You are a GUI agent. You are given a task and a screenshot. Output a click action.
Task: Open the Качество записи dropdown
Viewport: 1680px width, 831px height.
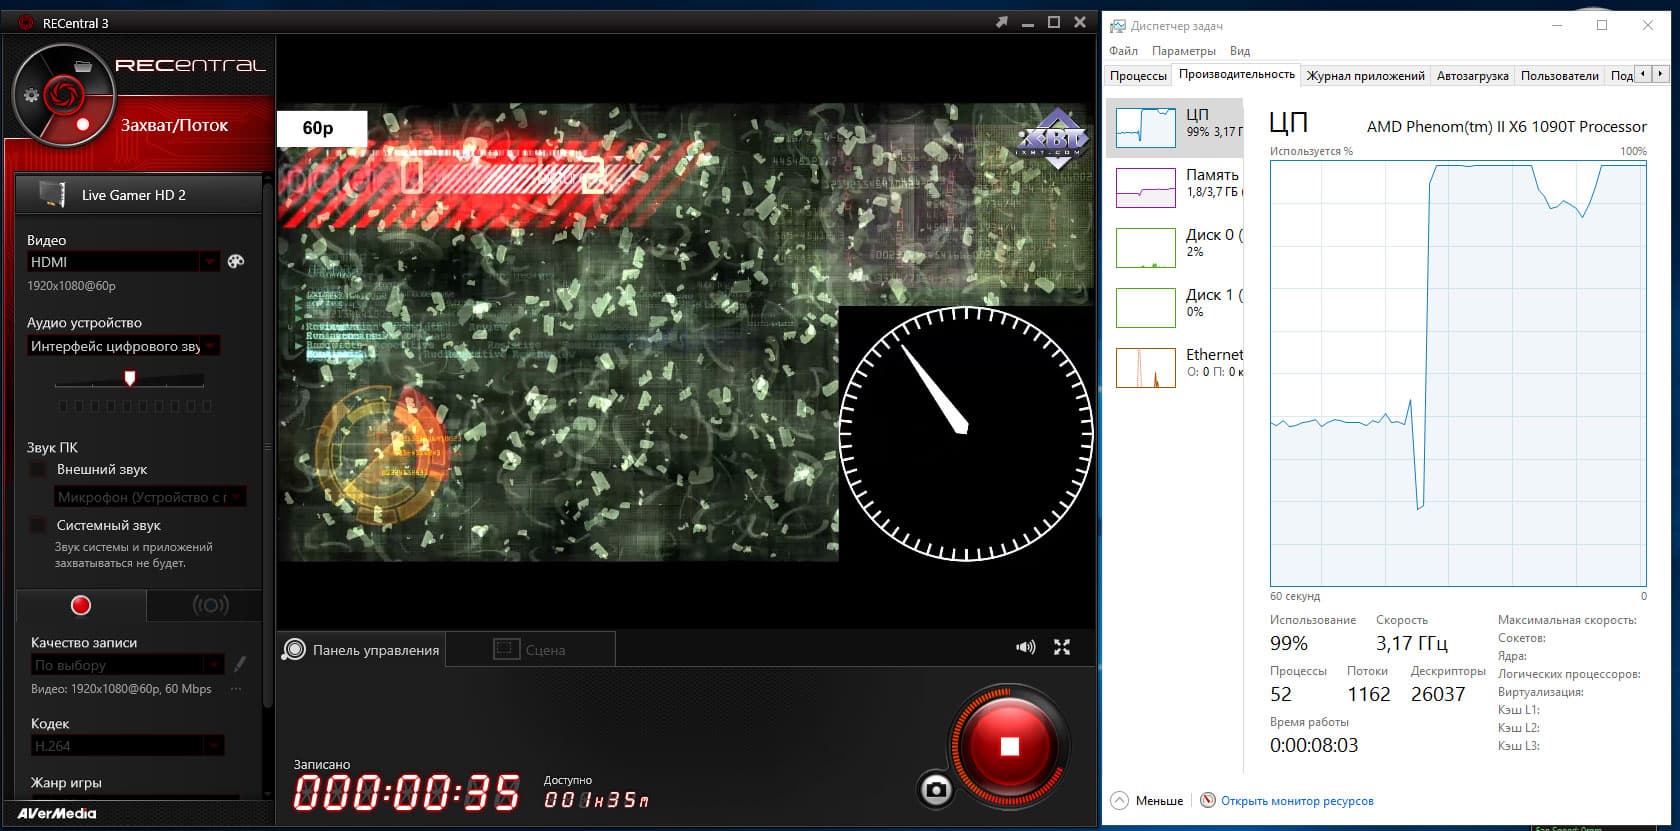127,665
